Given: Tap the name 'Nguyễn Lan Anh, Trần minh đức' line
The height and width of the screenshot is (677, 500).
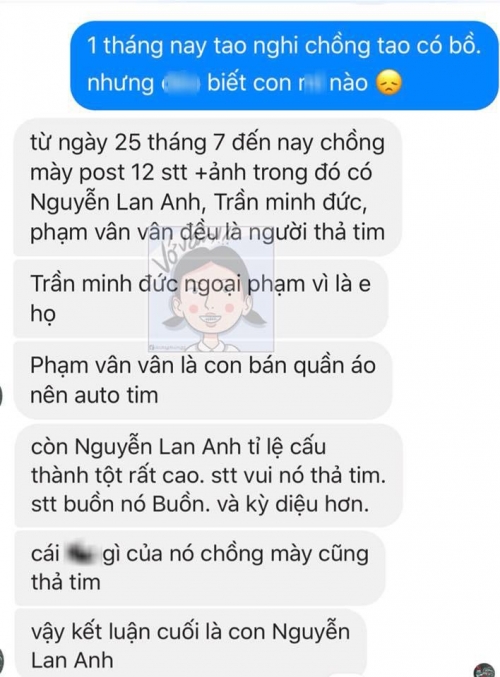Looking at the screenshot, I should pos(199,202).
